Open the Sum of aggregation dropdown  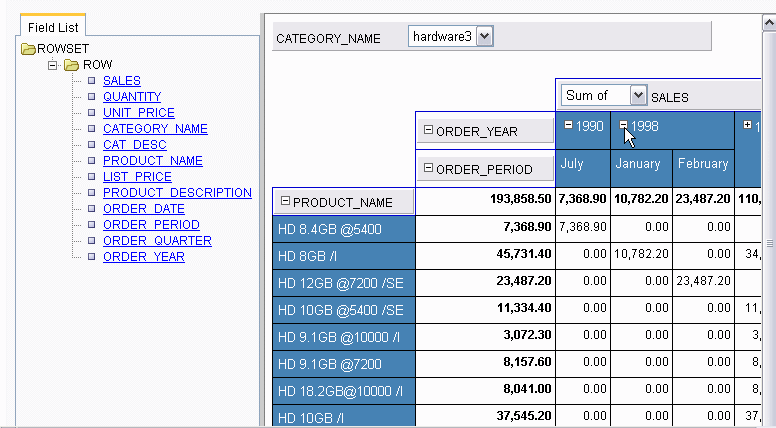[637, 95]
